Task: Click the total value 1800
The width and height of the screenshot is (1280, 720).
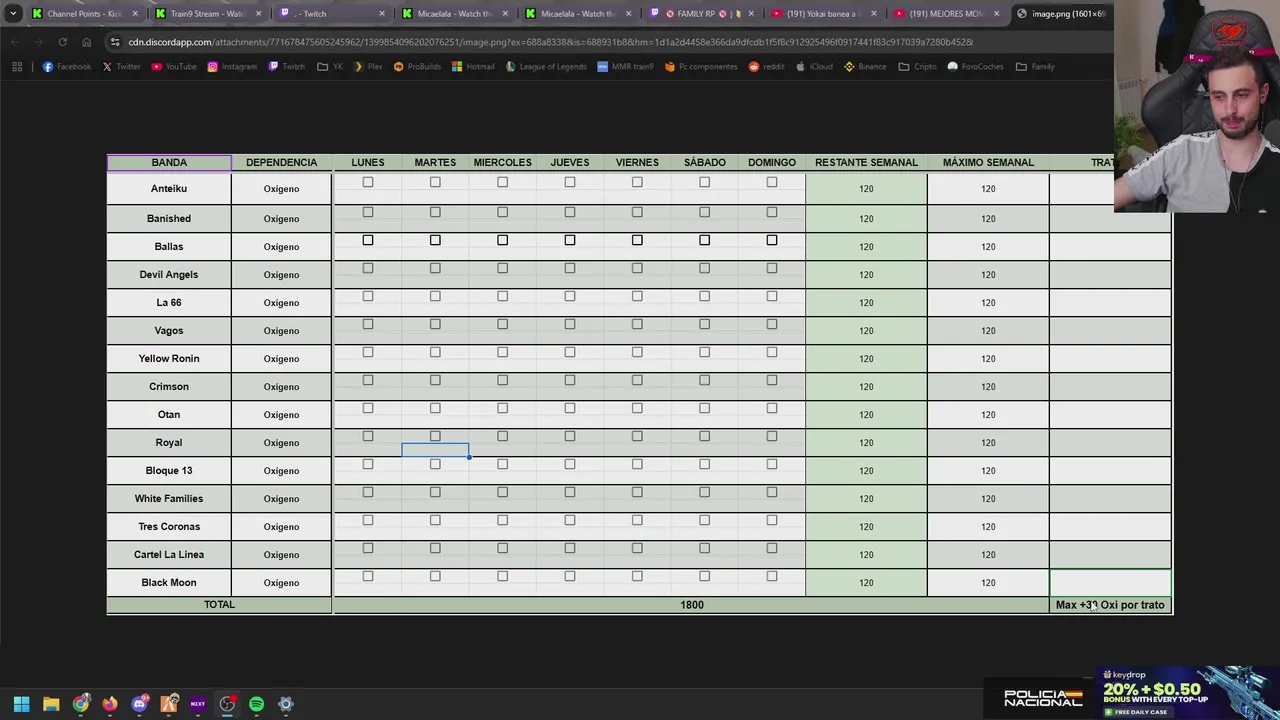Action: 692,605
